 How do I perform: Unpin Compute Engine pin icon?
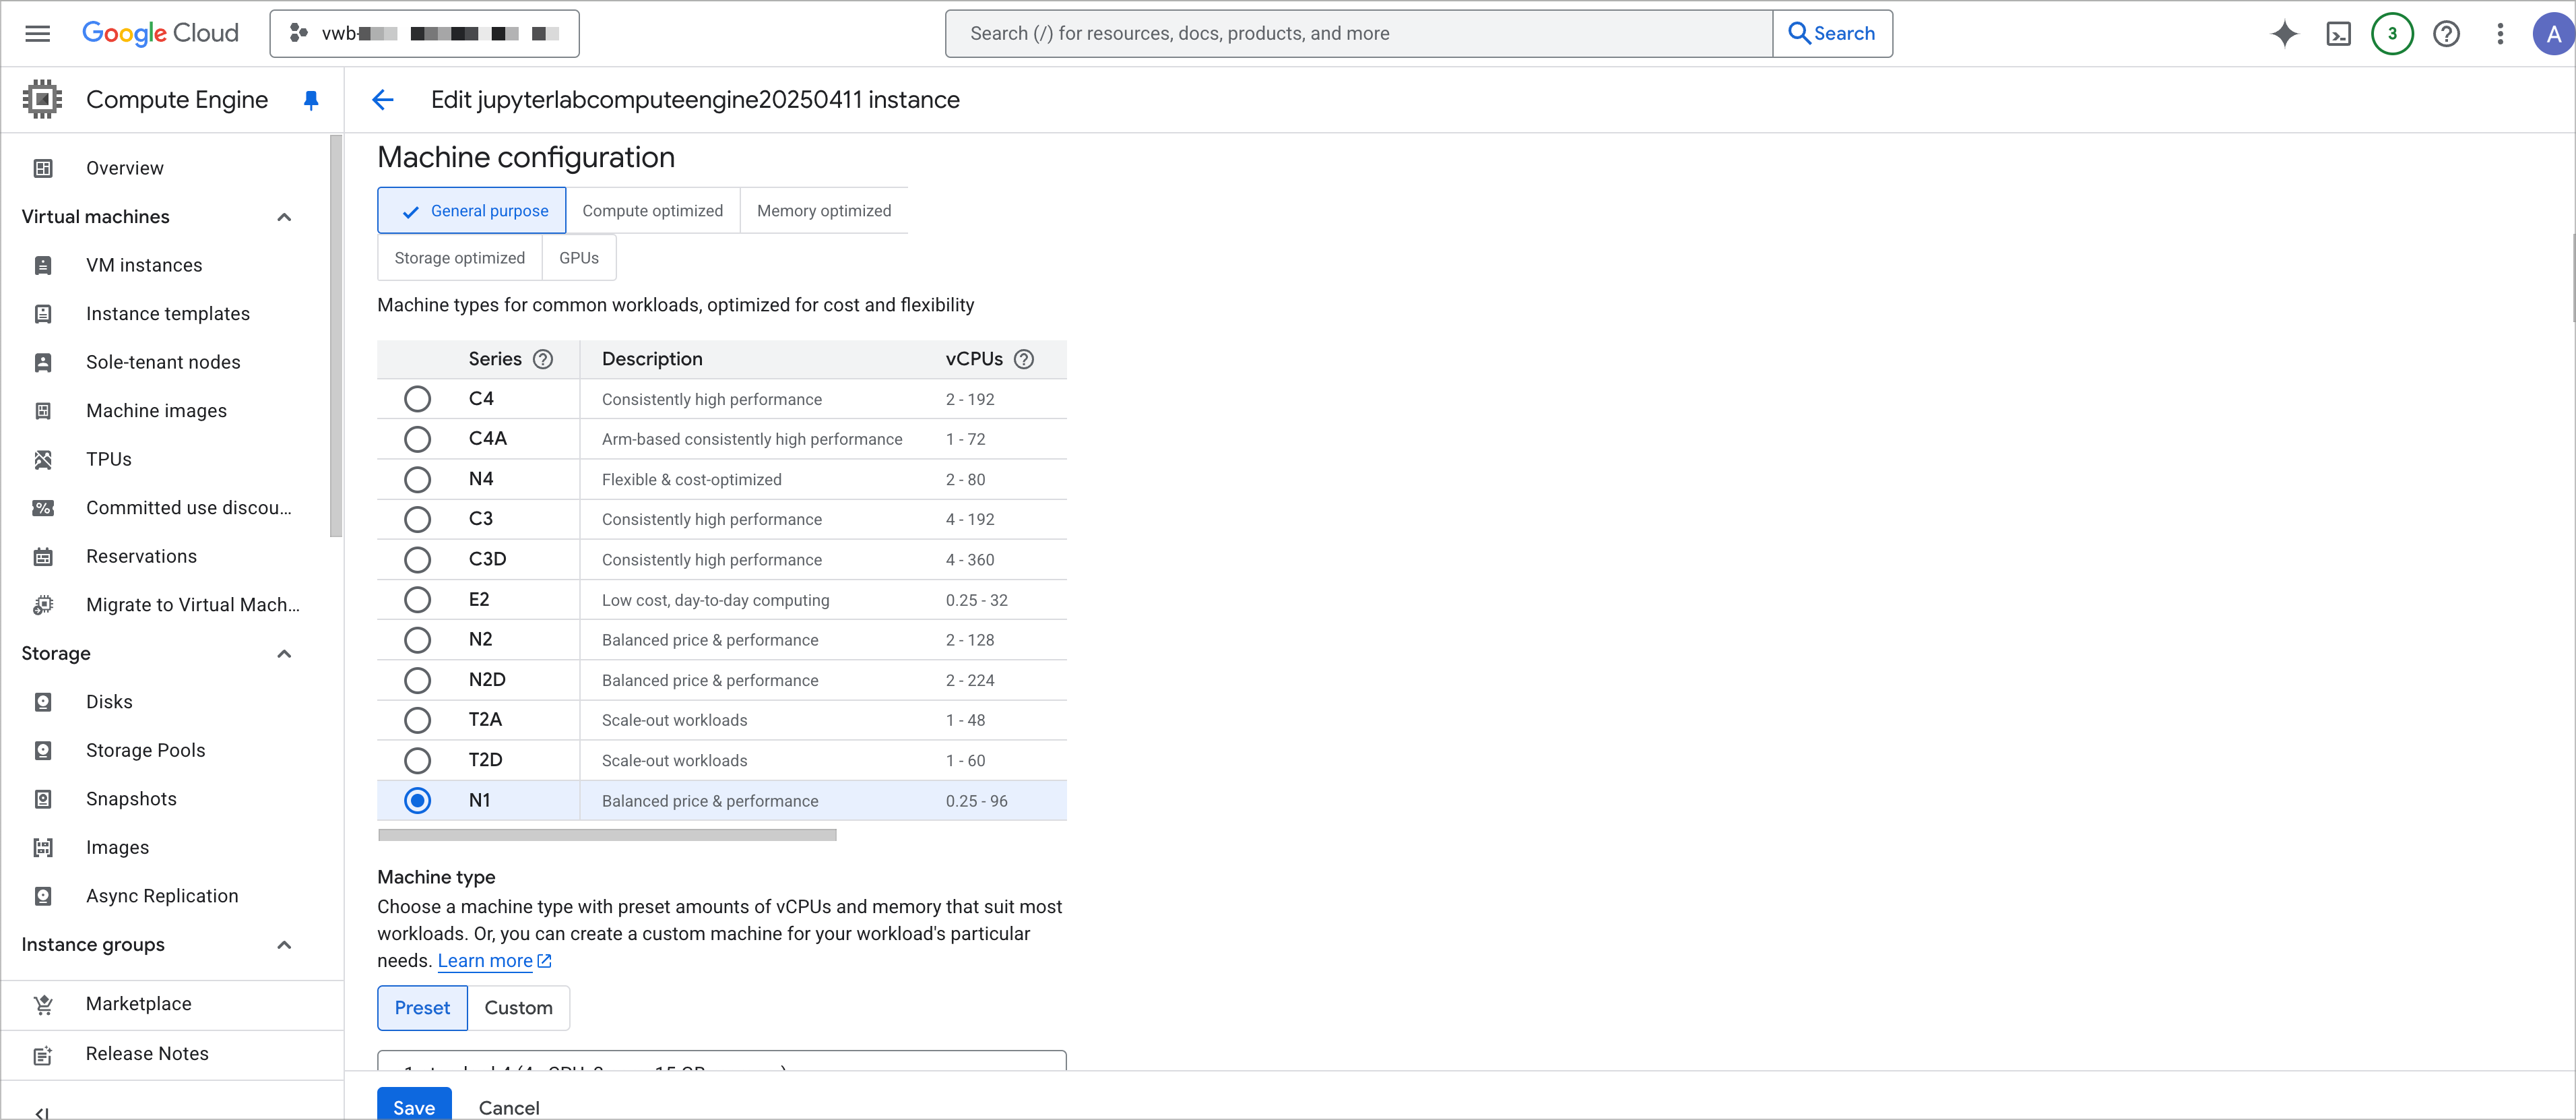click(311, 100)
